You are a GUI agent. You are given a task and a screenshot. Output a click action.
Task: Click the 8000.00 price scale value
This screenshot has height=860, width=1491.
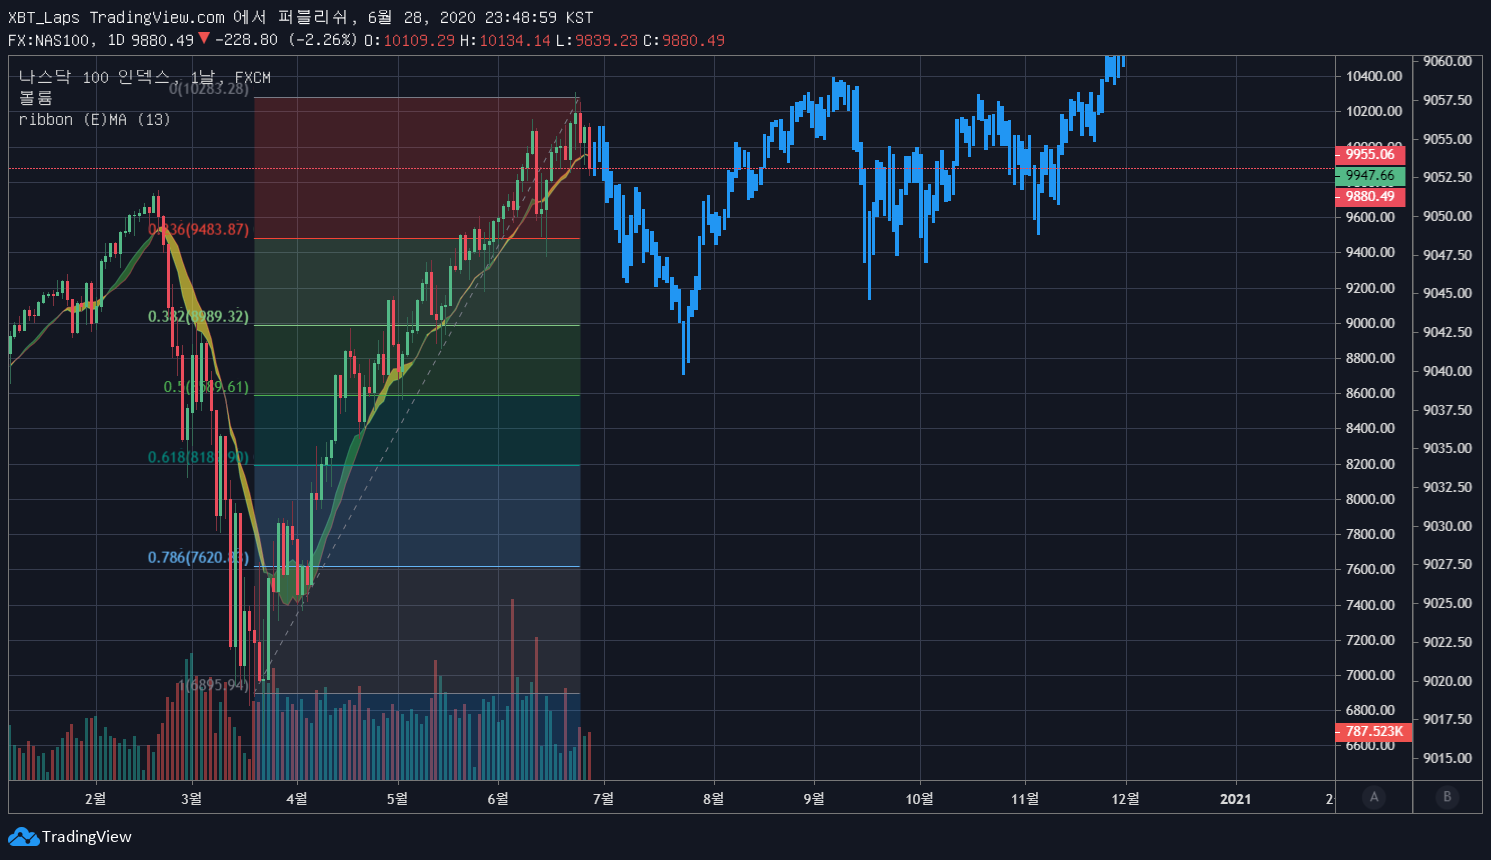[x=1370, y=499]
